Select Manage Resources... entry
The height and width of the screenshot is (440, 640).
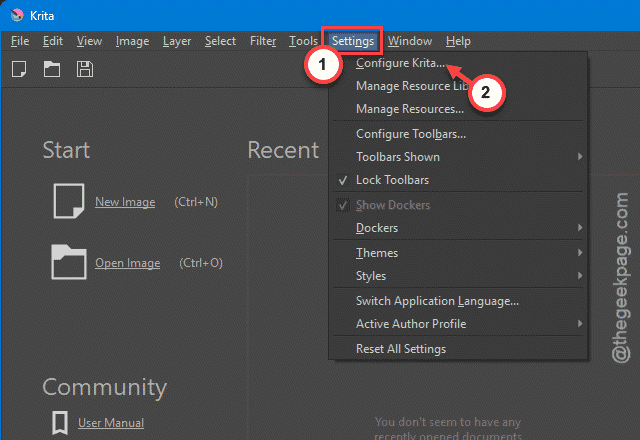coord(458,109)
